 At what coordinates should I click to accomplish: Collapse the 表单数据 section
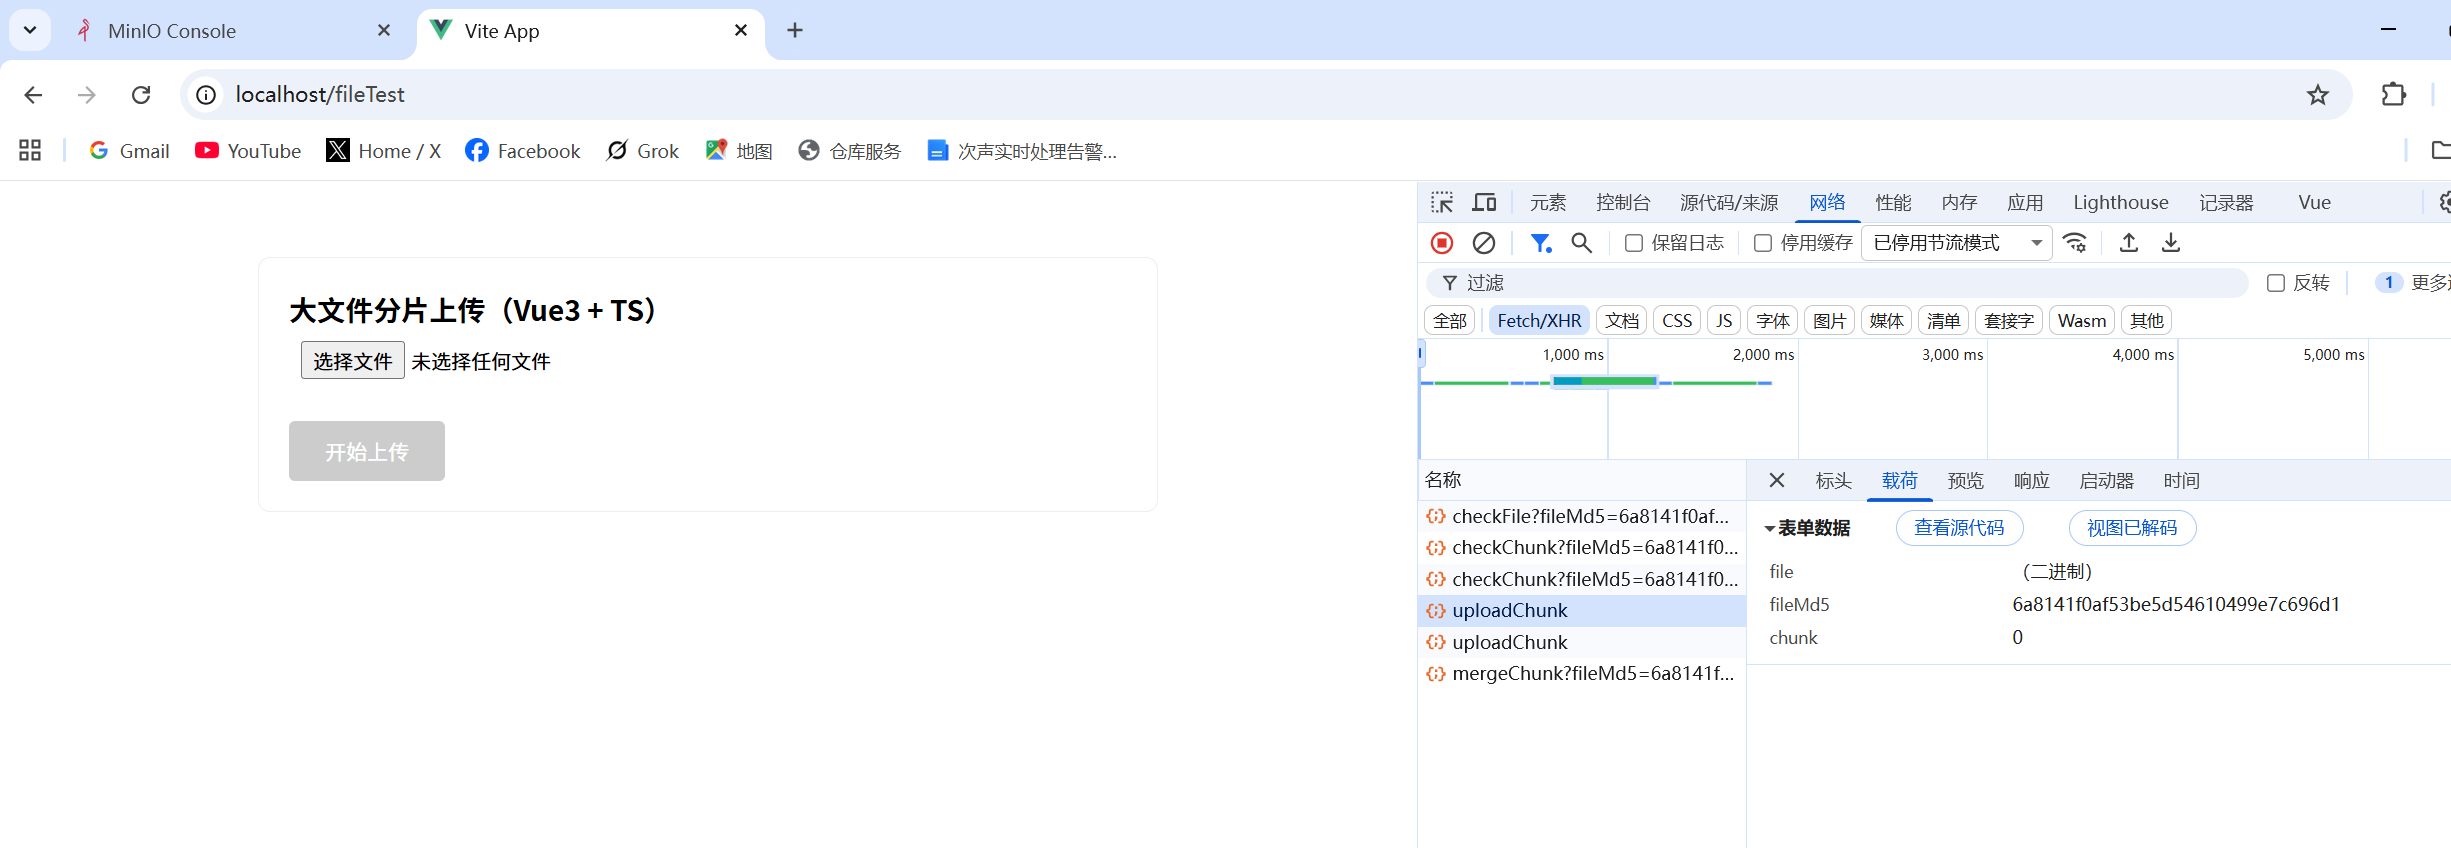[x=1808, y=528]
